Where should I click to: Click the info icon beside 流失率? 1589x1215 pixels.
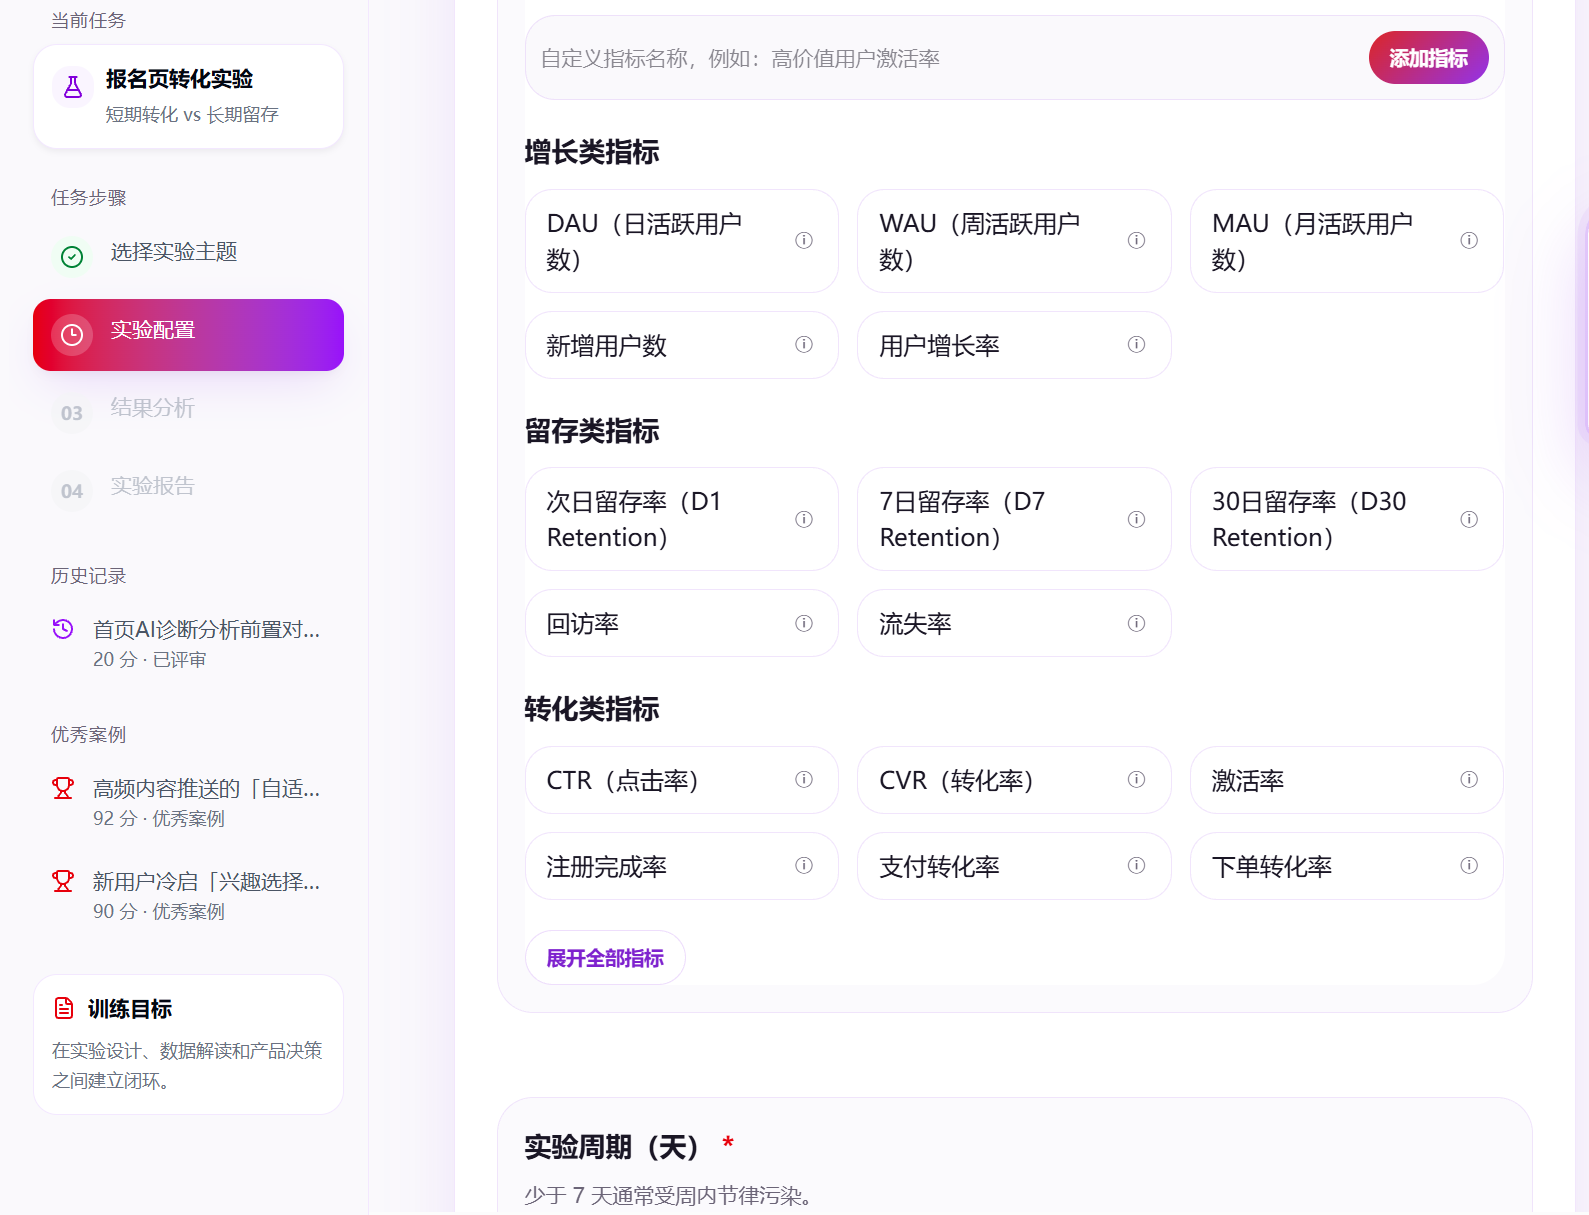tap(1136, 623)
